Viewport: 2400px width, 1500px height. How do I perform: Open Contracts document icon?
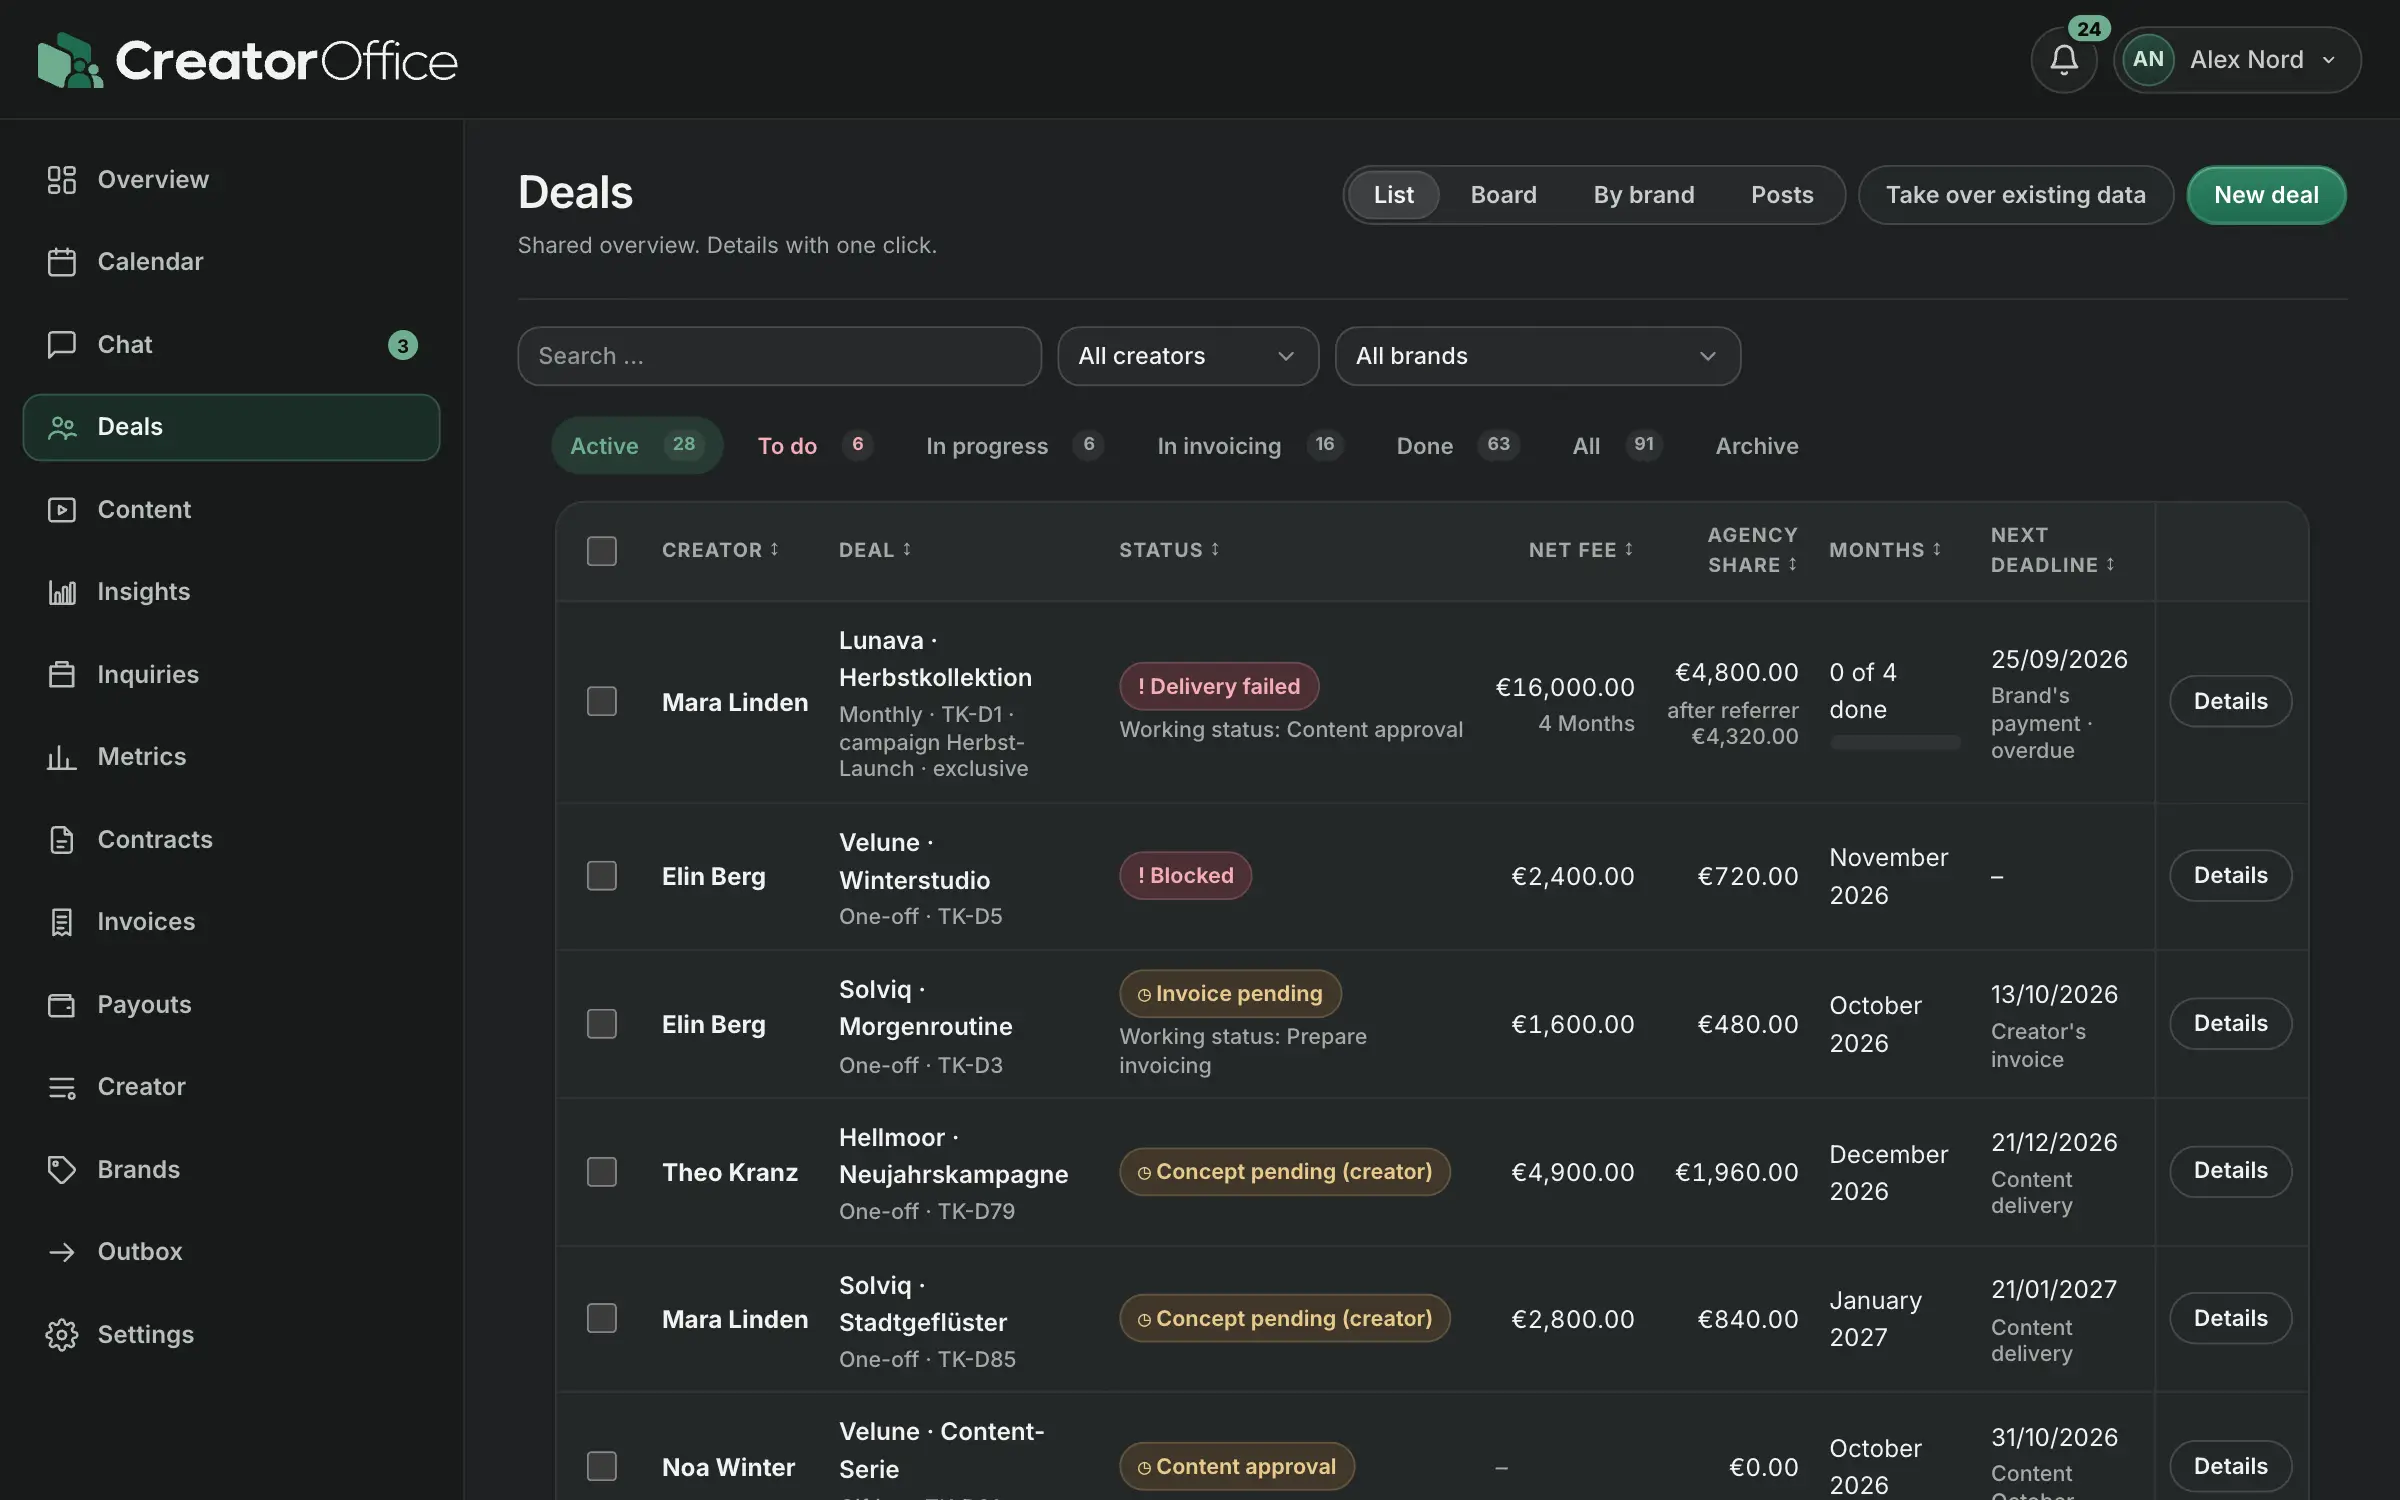coord(62,840)
